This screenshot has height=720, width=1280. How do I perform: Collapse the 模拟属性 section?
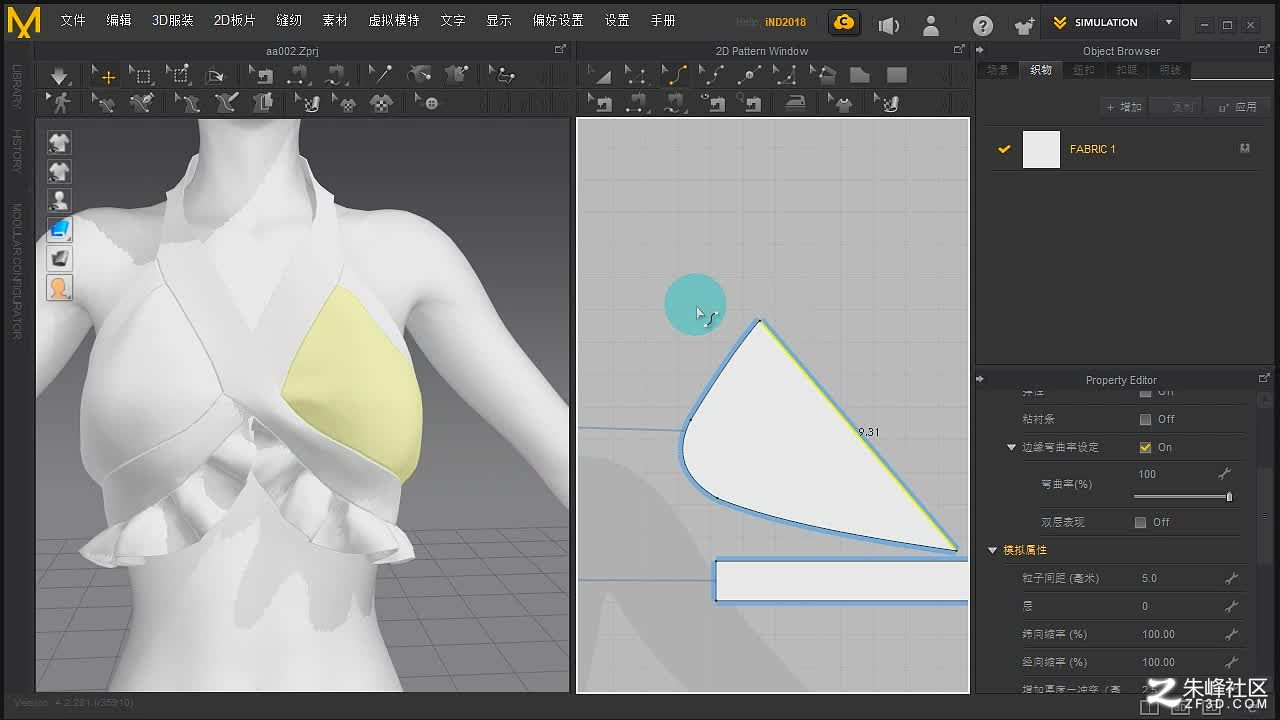993,550
